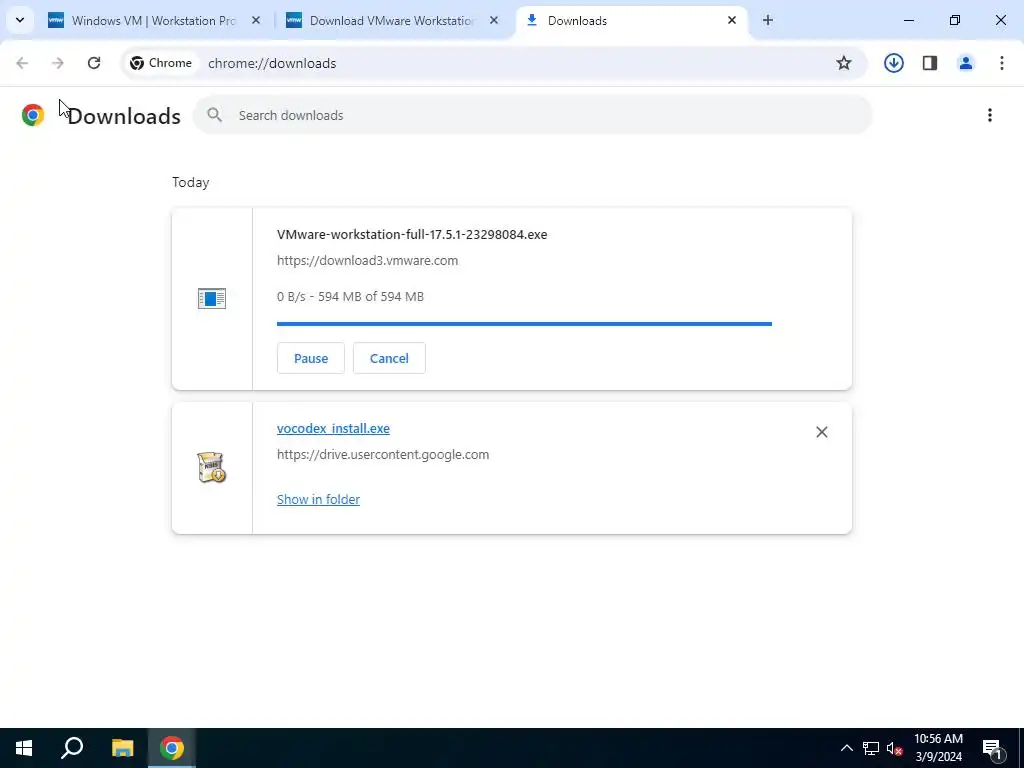The height and width of the screenshot is (768, 1024).
Task: Click the muted volume tray icon
Action: (894, 748)
